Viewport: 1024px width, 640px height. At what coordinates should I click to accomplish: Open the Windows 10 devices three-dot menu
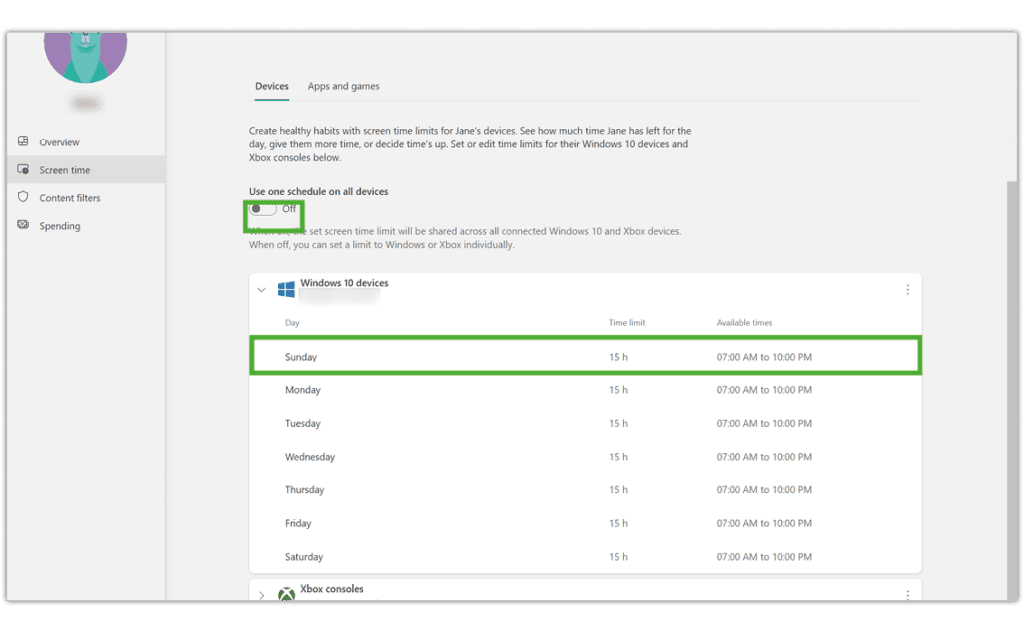[x=908, y=289]
